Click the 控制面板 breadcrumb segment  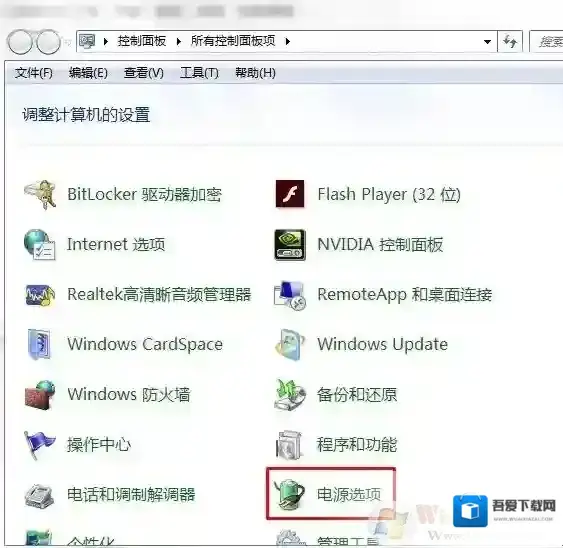pos(142,41)
